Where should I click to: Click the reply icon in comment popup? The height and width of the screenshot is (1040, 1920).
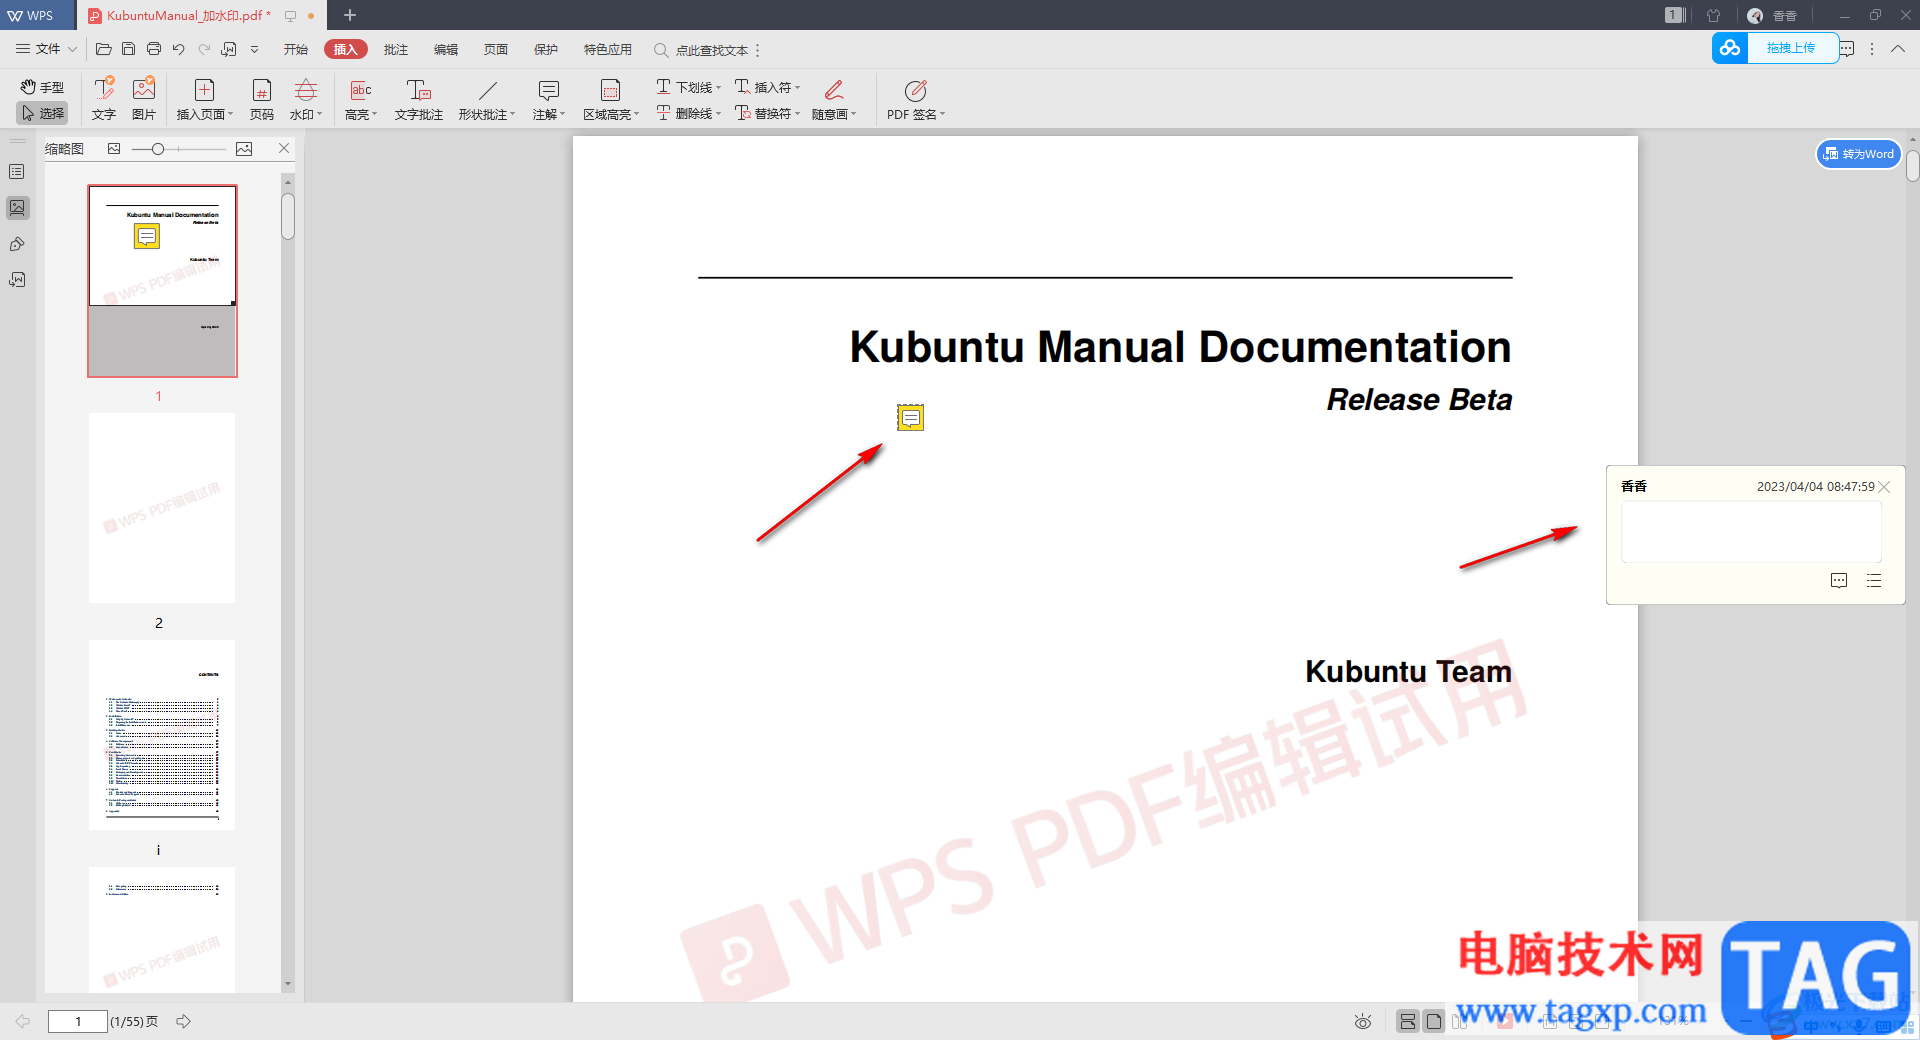tap(1839, 581)
